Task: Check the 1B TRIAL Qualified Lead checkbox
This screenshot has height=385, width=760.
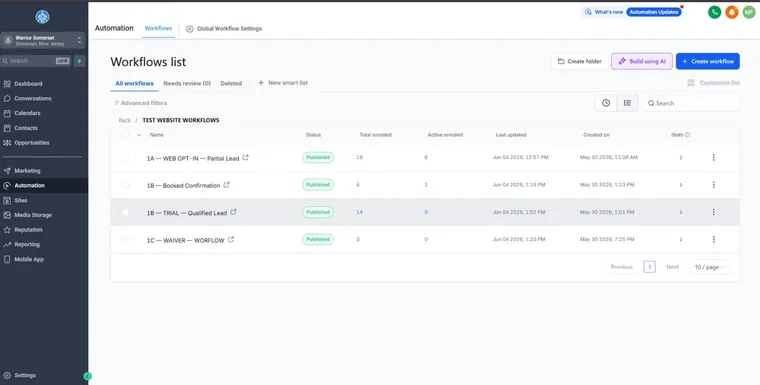Action: pyautogui.click(x=126, y=212)
